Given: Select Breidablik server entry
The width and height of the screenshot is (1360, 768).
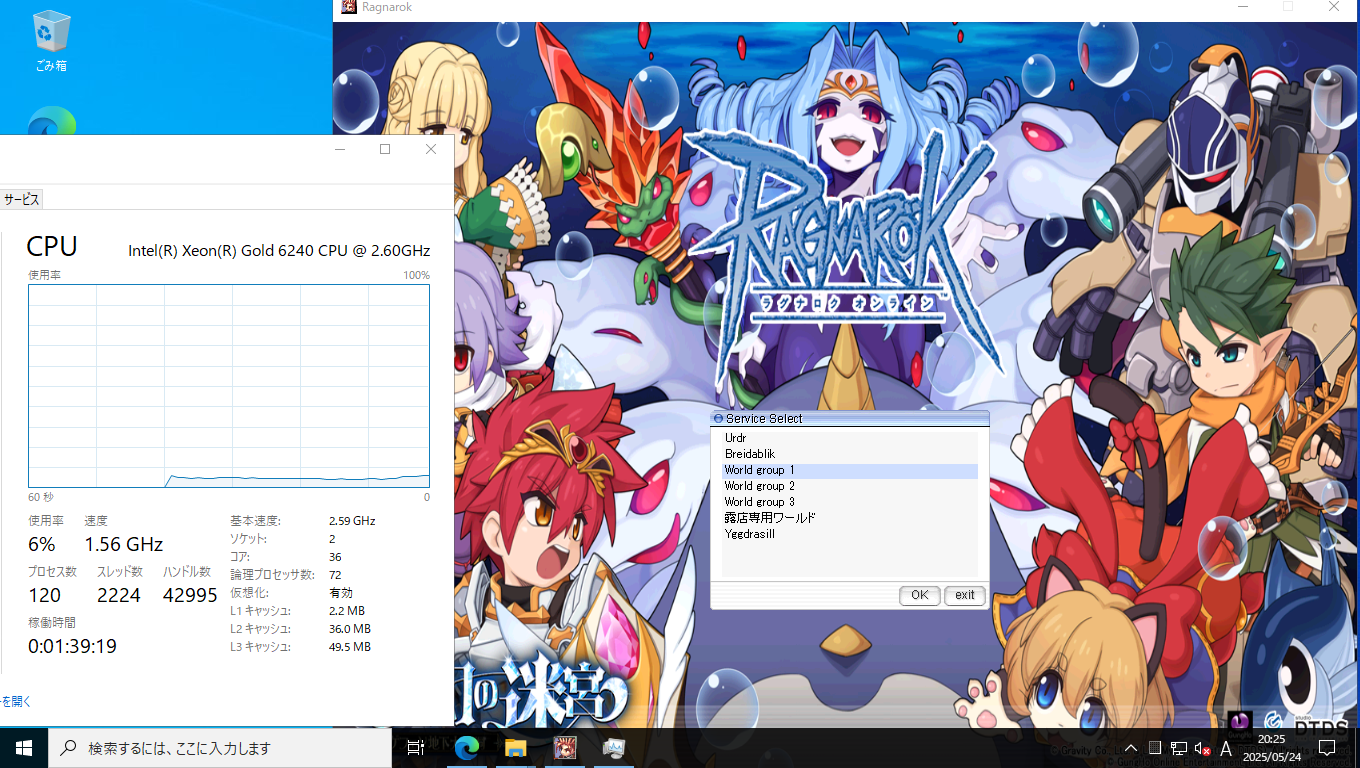Looking at the screenshot, I should pyautogui.click(x=849, y=454).
